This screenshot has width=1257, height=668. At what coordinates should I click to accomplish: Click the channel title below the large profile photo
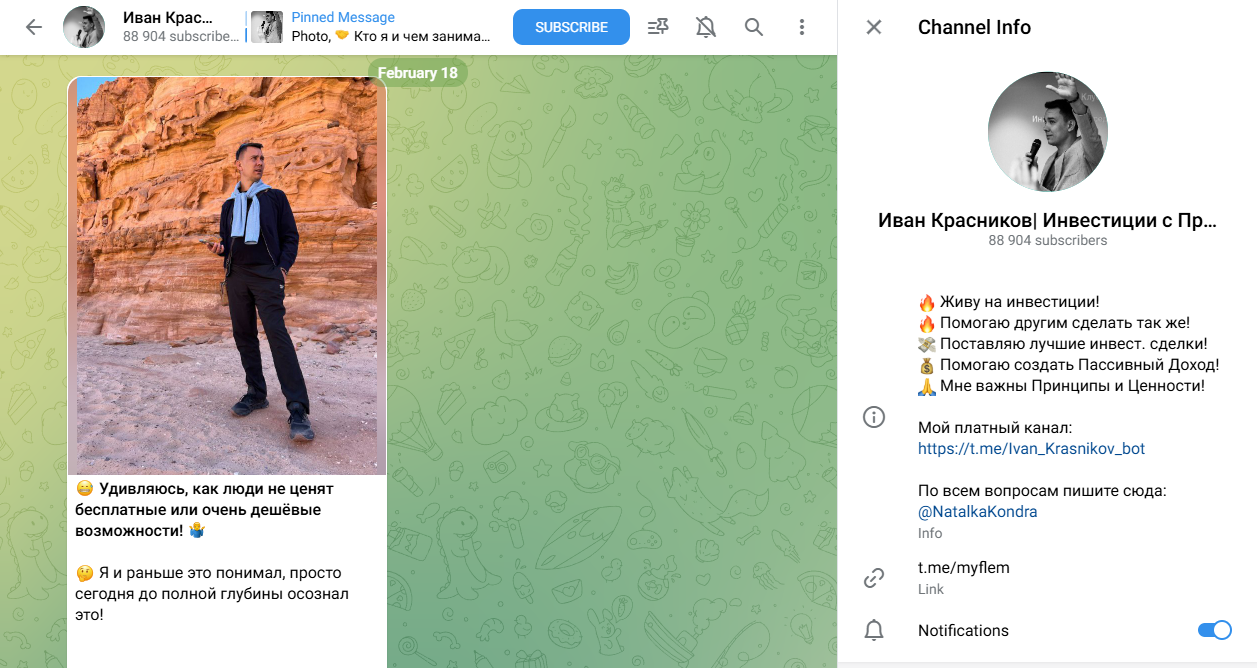1048,220
